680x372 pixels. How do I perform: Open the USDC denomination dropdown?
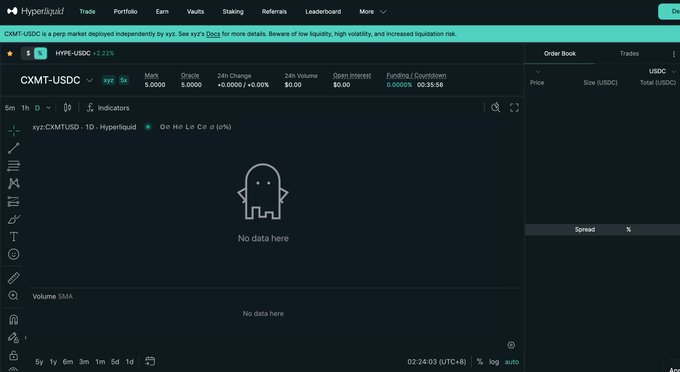pos(662,71)
